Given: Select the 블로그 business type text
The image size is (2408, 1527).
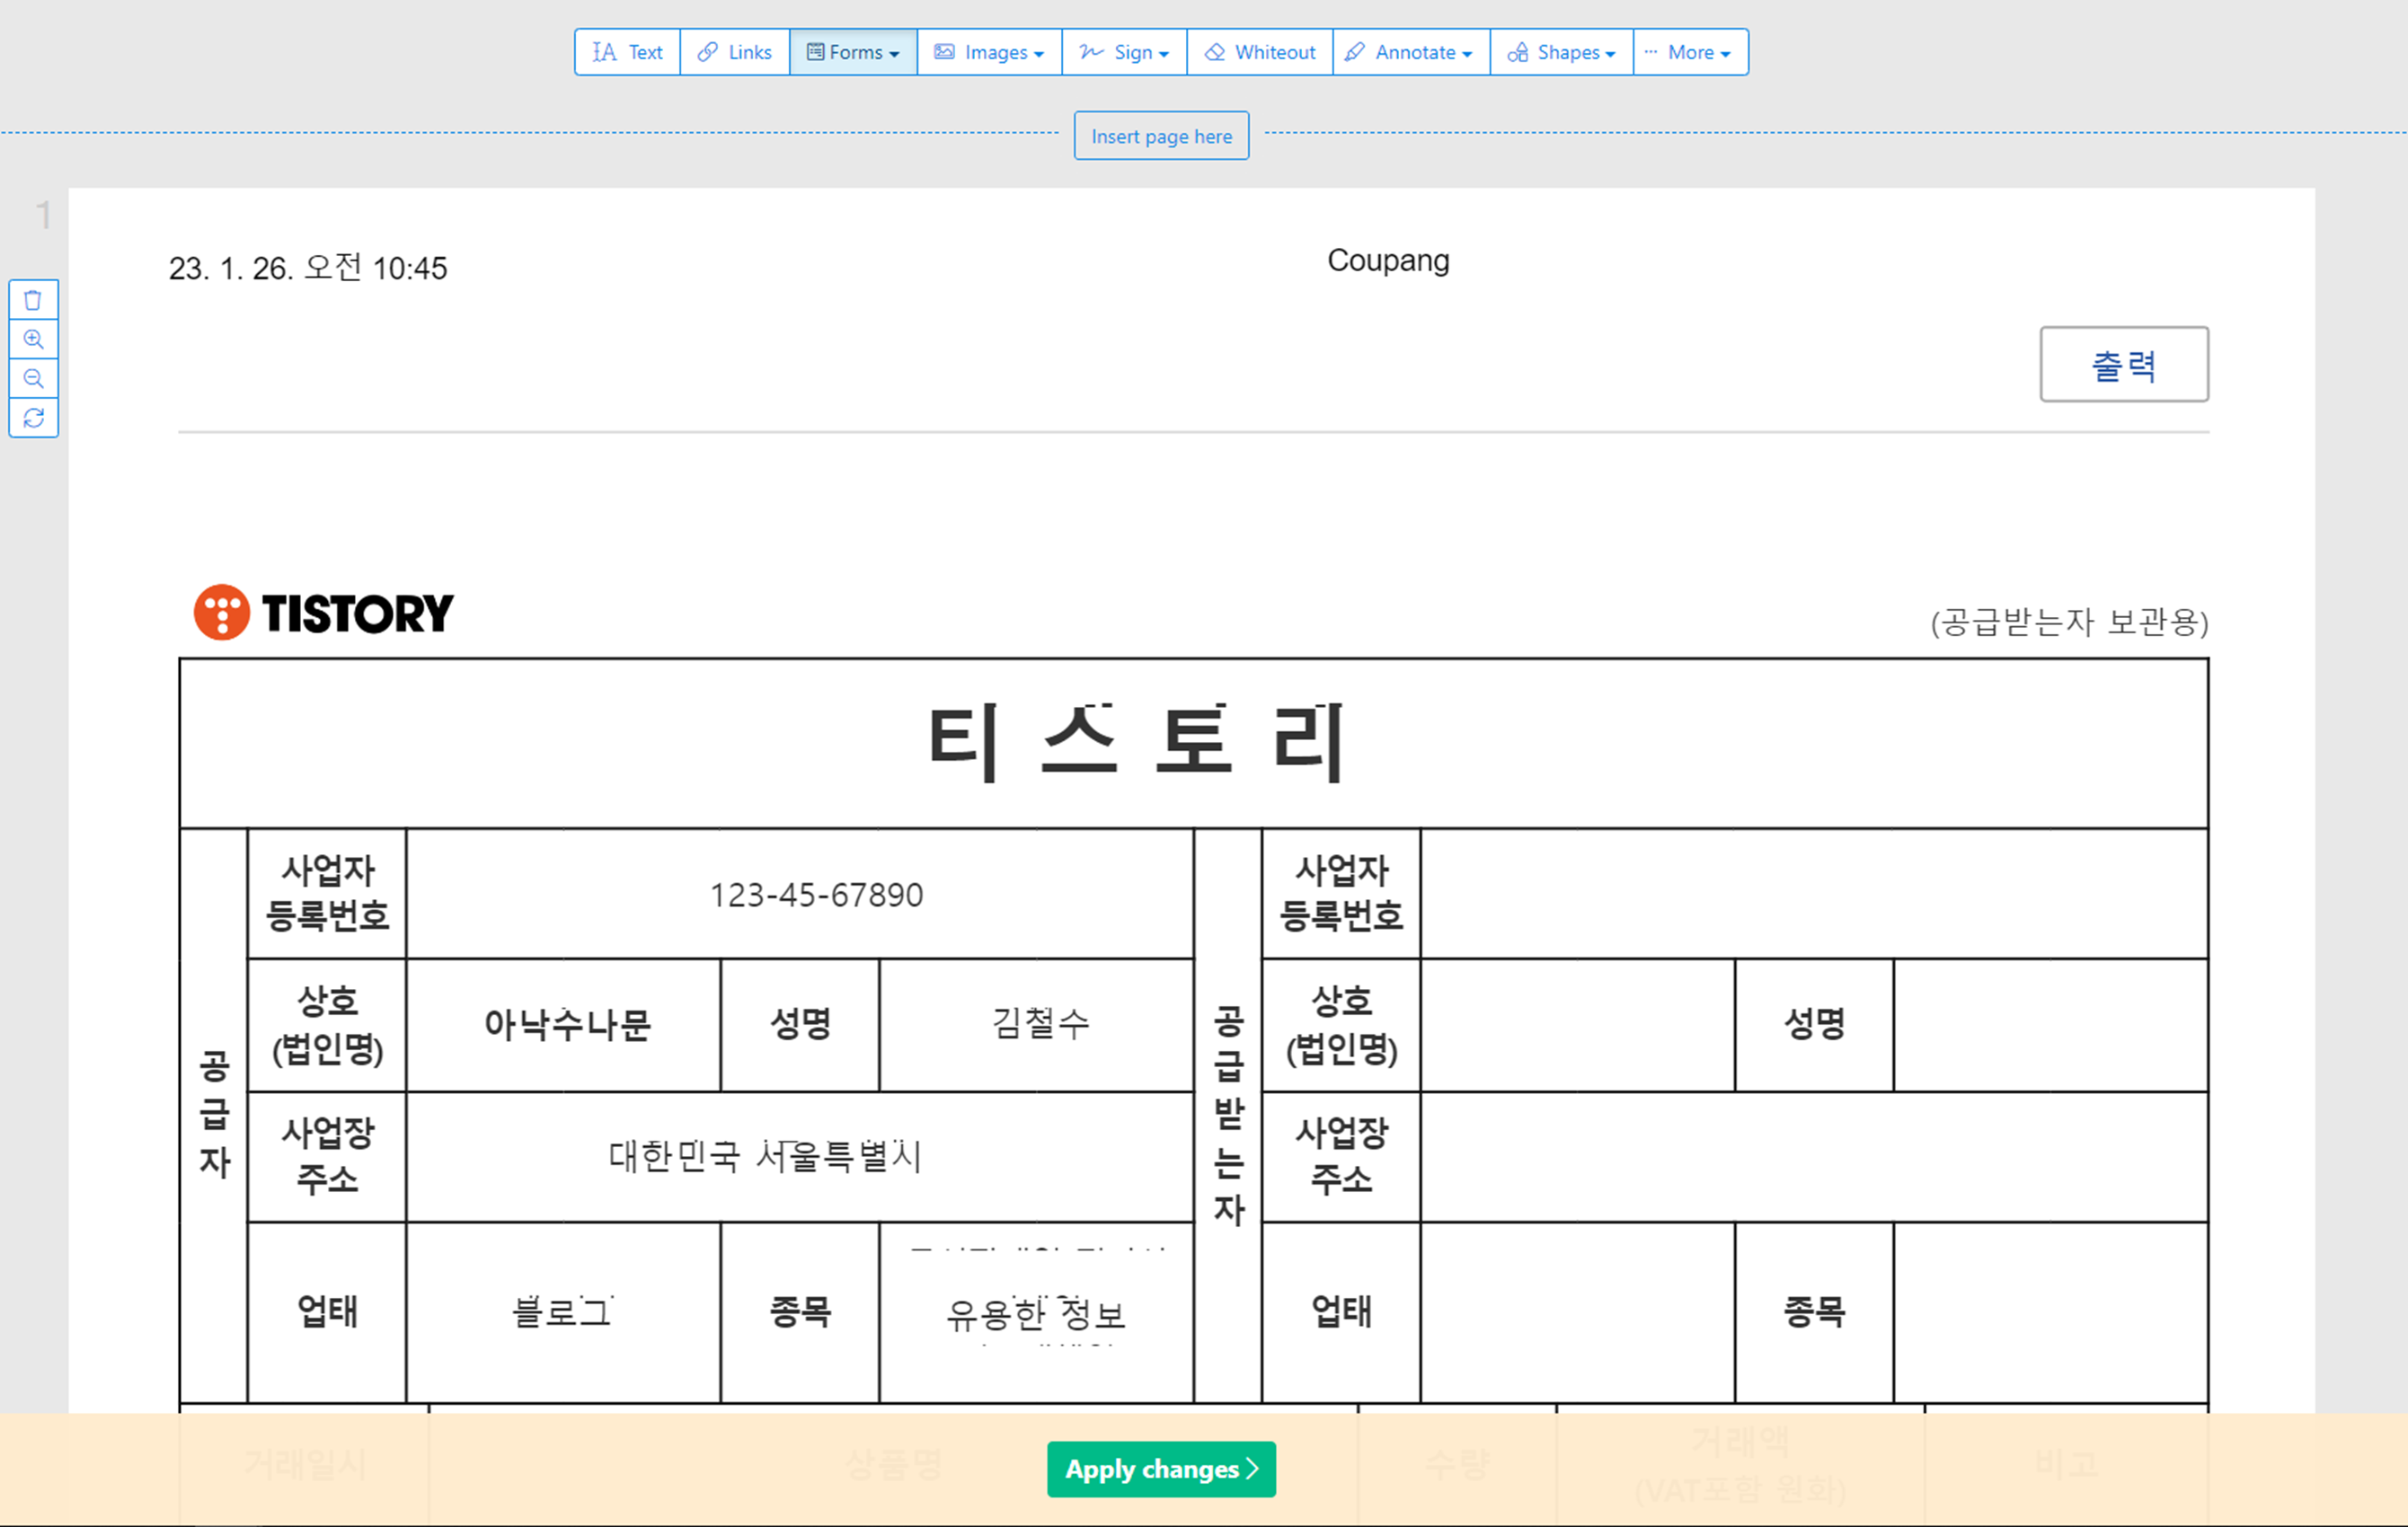Looking at the screenshot, I should [x=562, y=1311].
